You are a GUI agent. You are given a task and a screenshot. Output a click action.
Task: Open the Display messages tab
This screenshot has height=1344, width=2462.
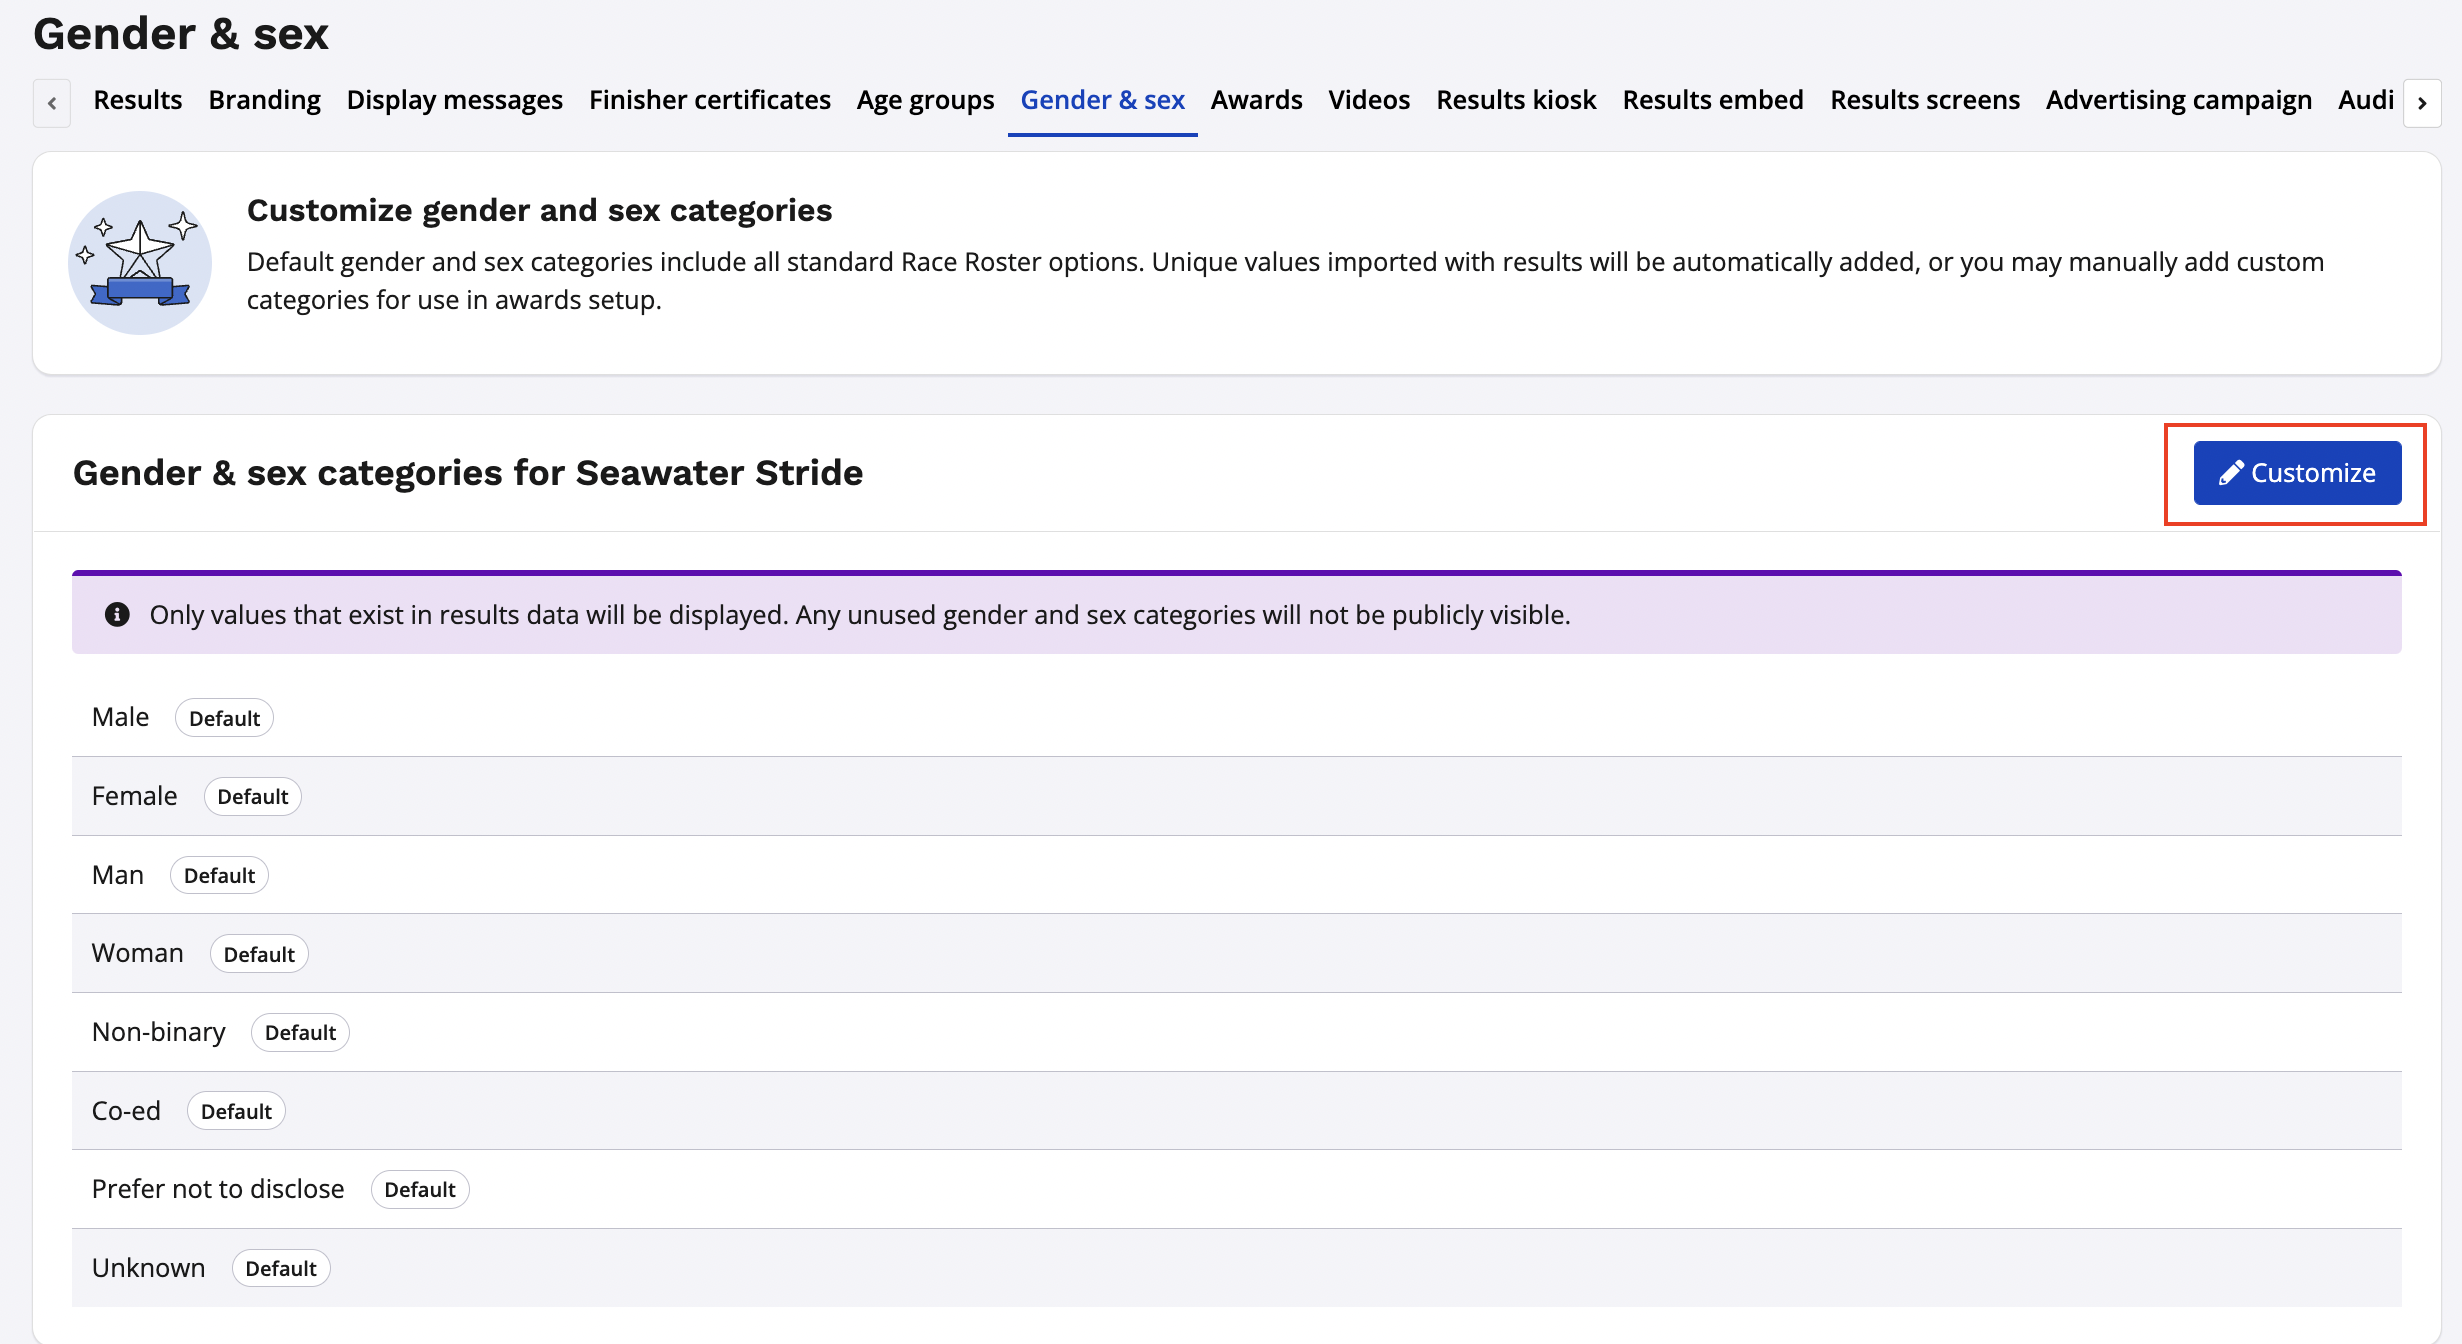click(x=454, y=100)
